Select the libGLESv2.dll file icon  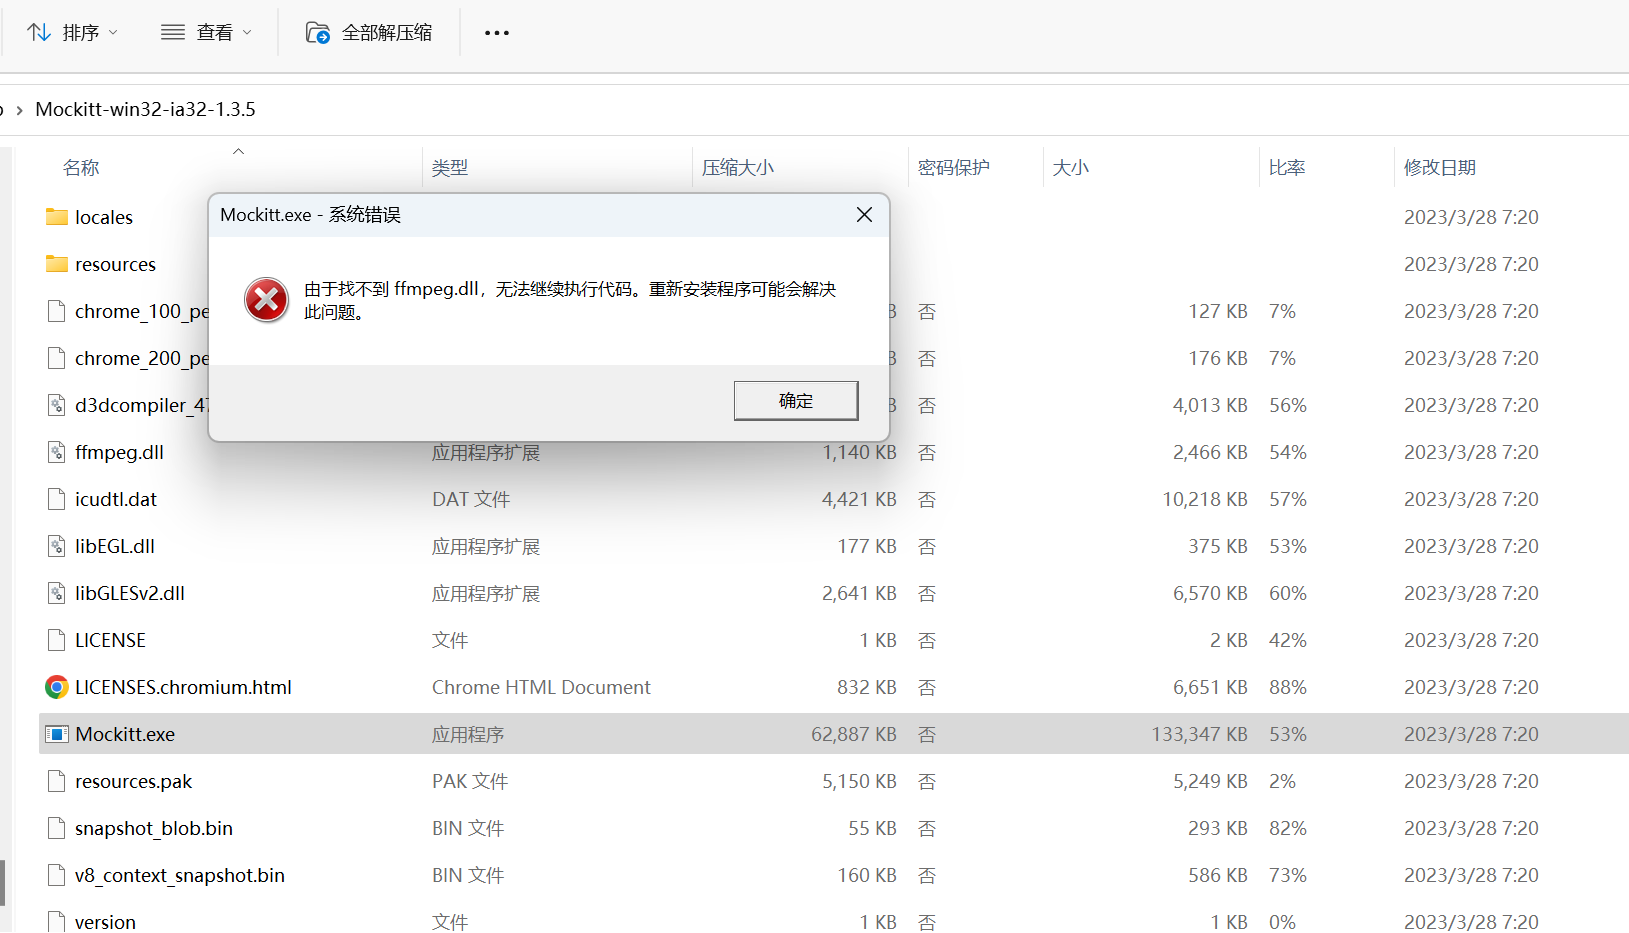click(x=57, y=593)
